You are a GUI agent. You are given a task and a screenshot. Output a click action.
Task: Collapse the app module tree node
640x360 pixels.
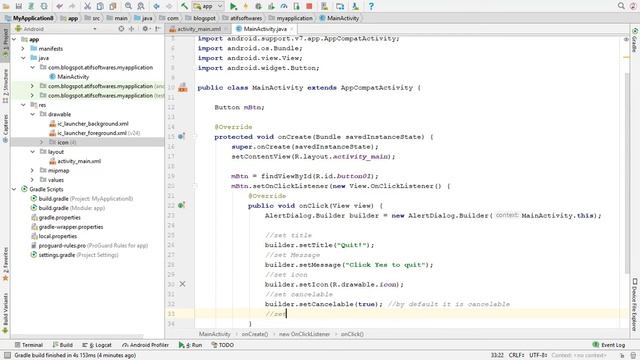point(15,39)
